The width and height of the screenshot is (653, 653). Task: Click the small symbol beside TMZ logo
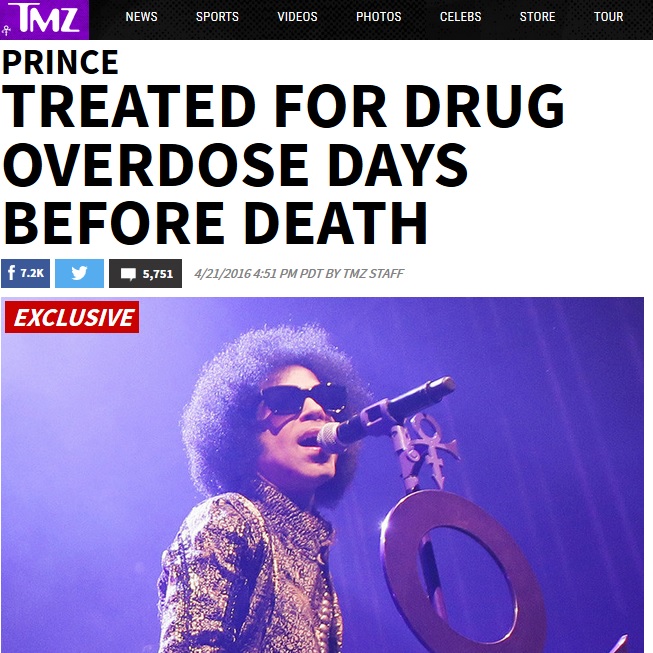click(x=6, y=31)
